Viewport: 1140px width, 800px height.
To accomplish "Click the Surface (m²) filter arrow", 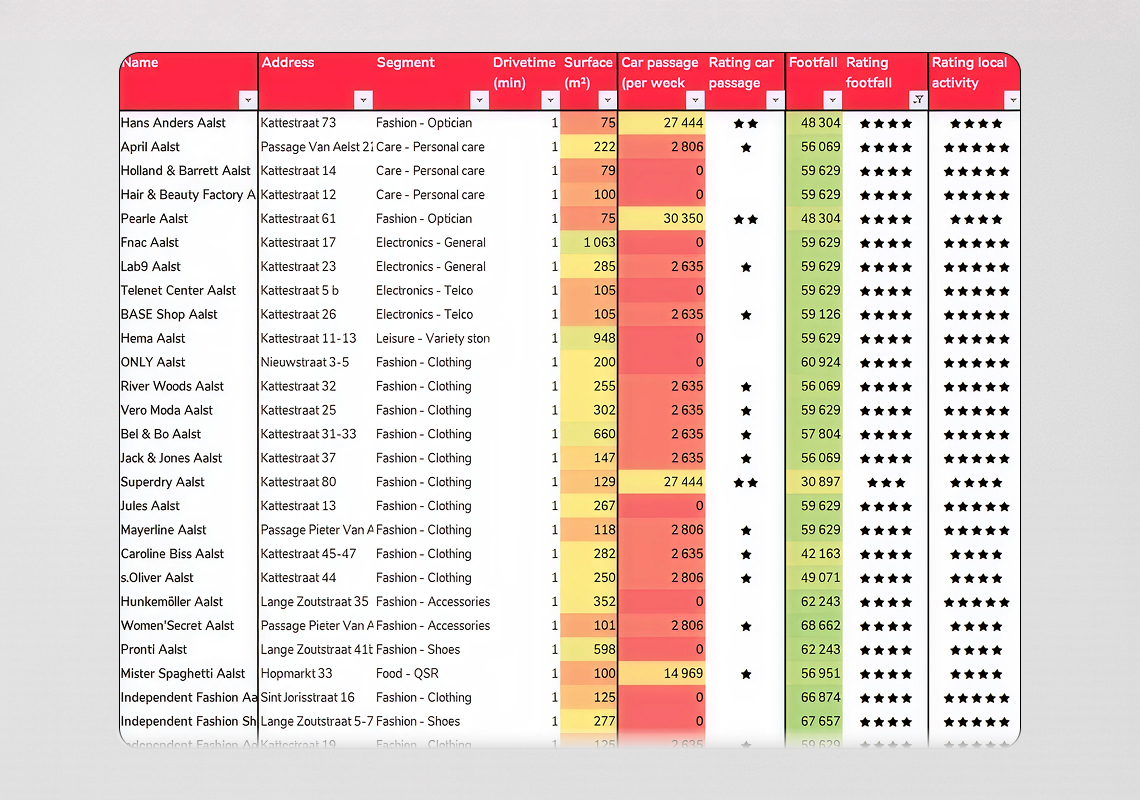I will click(607, 100).
